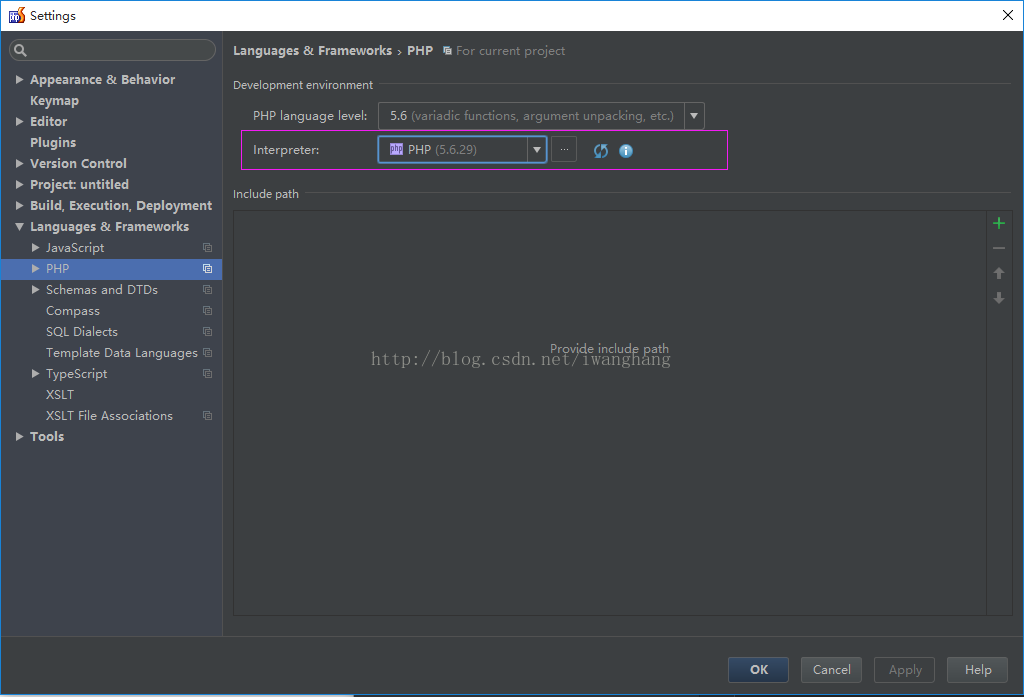Open Template Data Languages page
This screenshot has width=1024, height=697.
click(x=121, y=353)
